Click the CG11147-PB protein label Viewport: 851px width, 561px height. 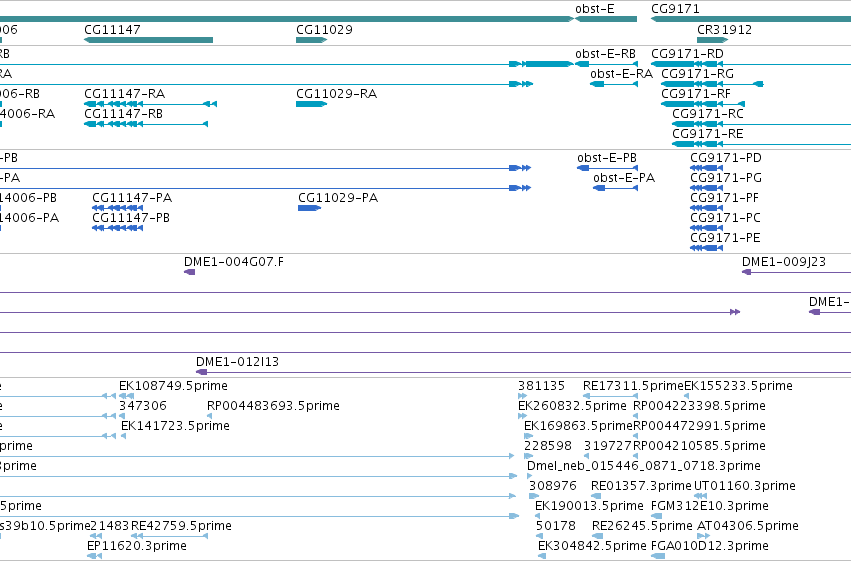(131, 218)
